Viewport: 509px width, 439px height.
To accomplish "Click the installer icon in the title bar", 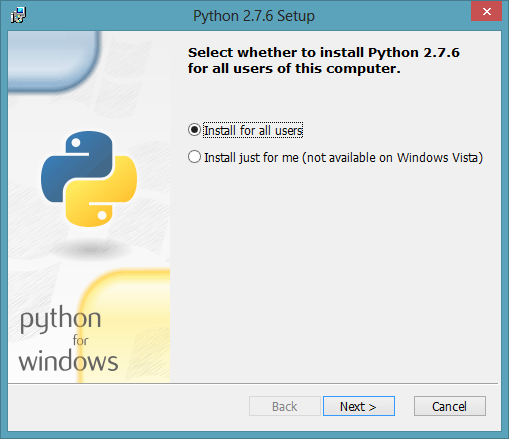I will [x=18, y=15].
